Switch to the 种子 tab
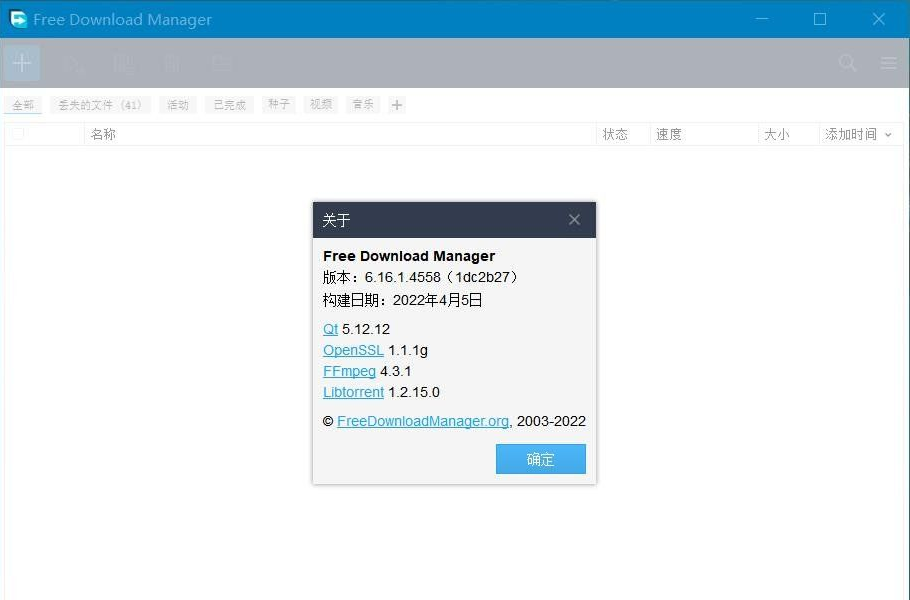Screen dimensions: 910x600 coord(278,104)
